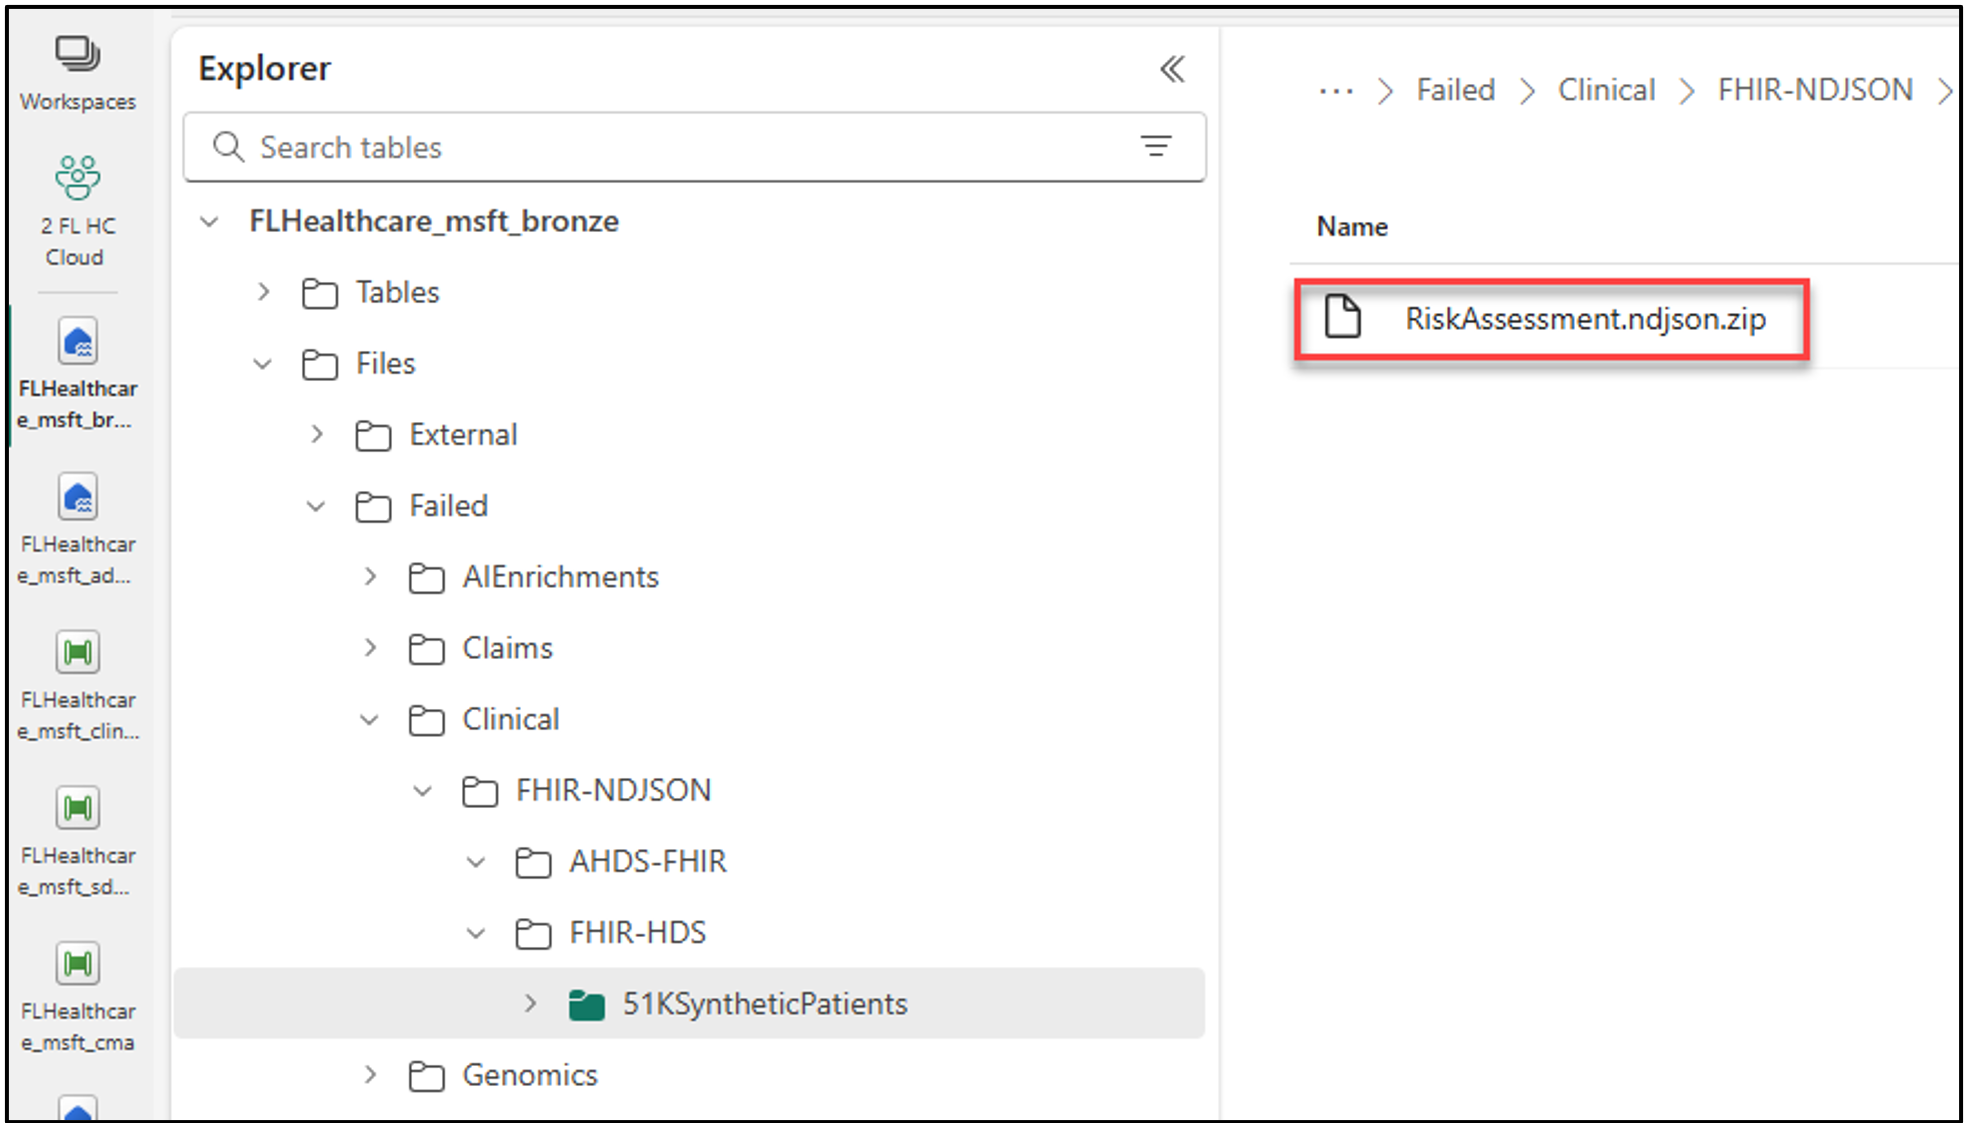Collapse the Clinical folder chevron

point(369,719)
